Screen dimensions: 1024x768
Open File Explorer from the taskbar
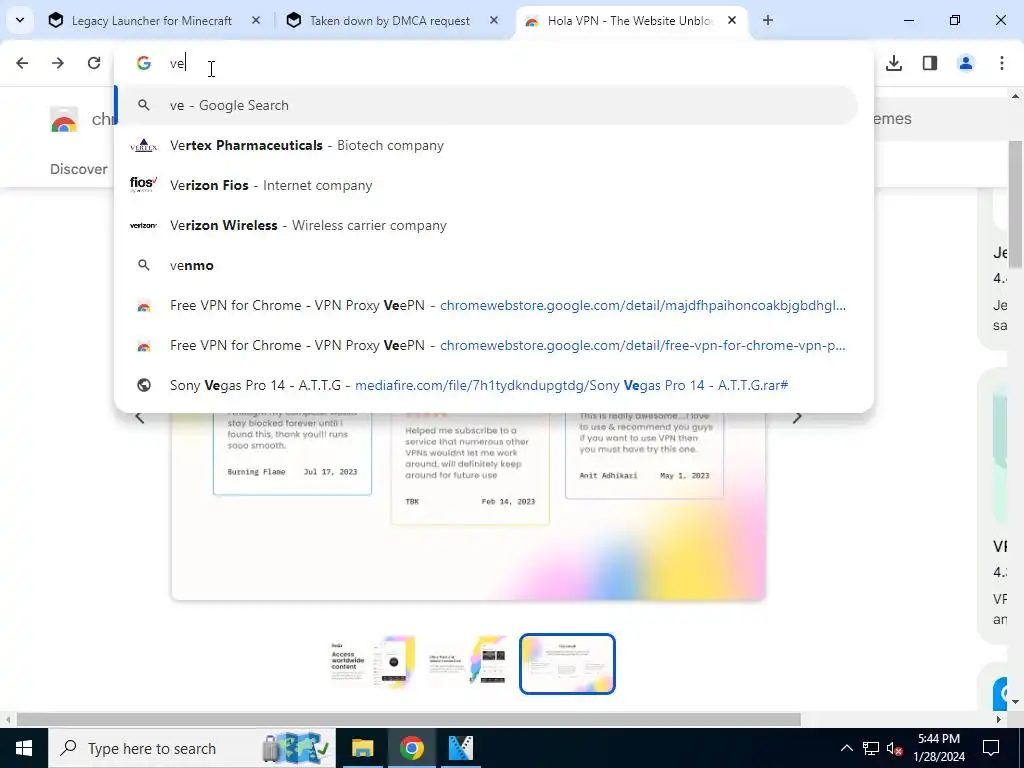(x=362, y=748)
